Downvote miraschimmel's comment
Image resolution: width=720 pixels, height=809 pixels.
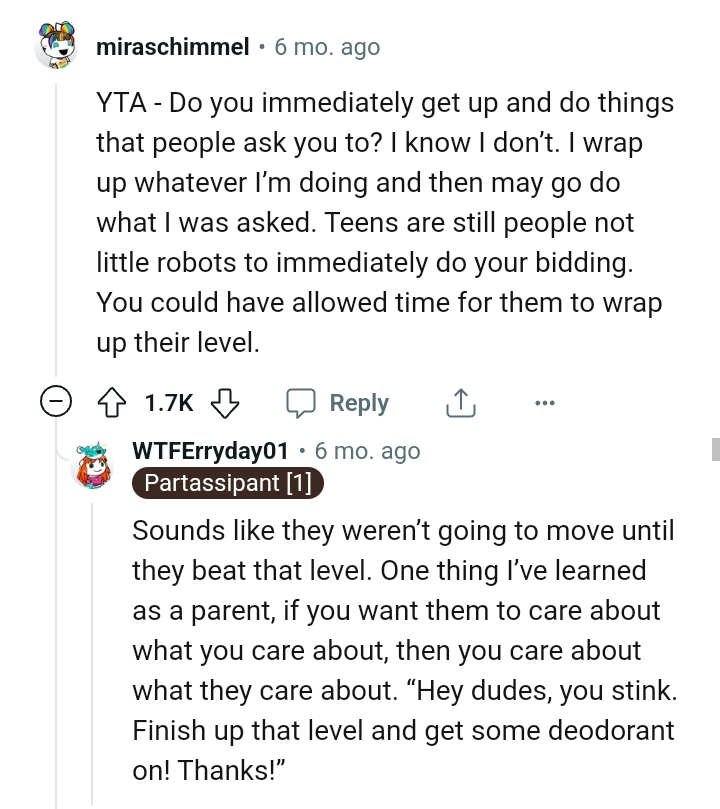click(x=226, y=403)
